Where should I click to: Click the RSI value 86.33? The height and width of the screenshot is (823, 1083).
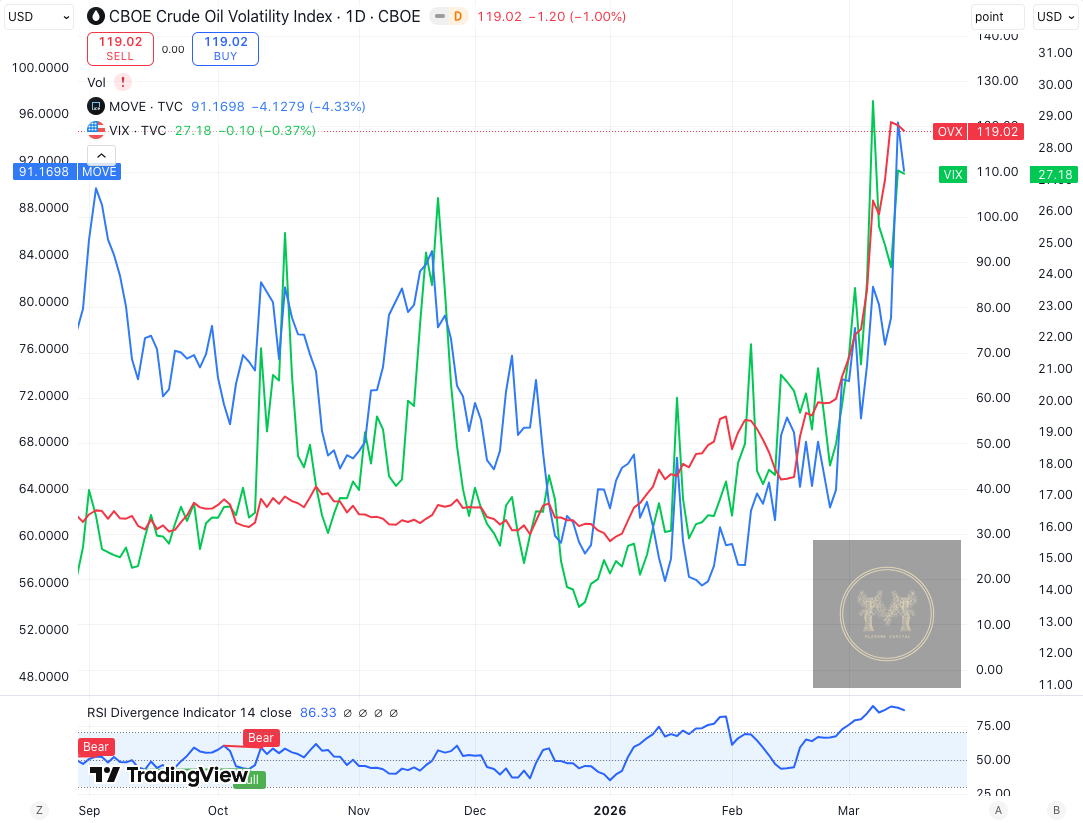point(318,713)
